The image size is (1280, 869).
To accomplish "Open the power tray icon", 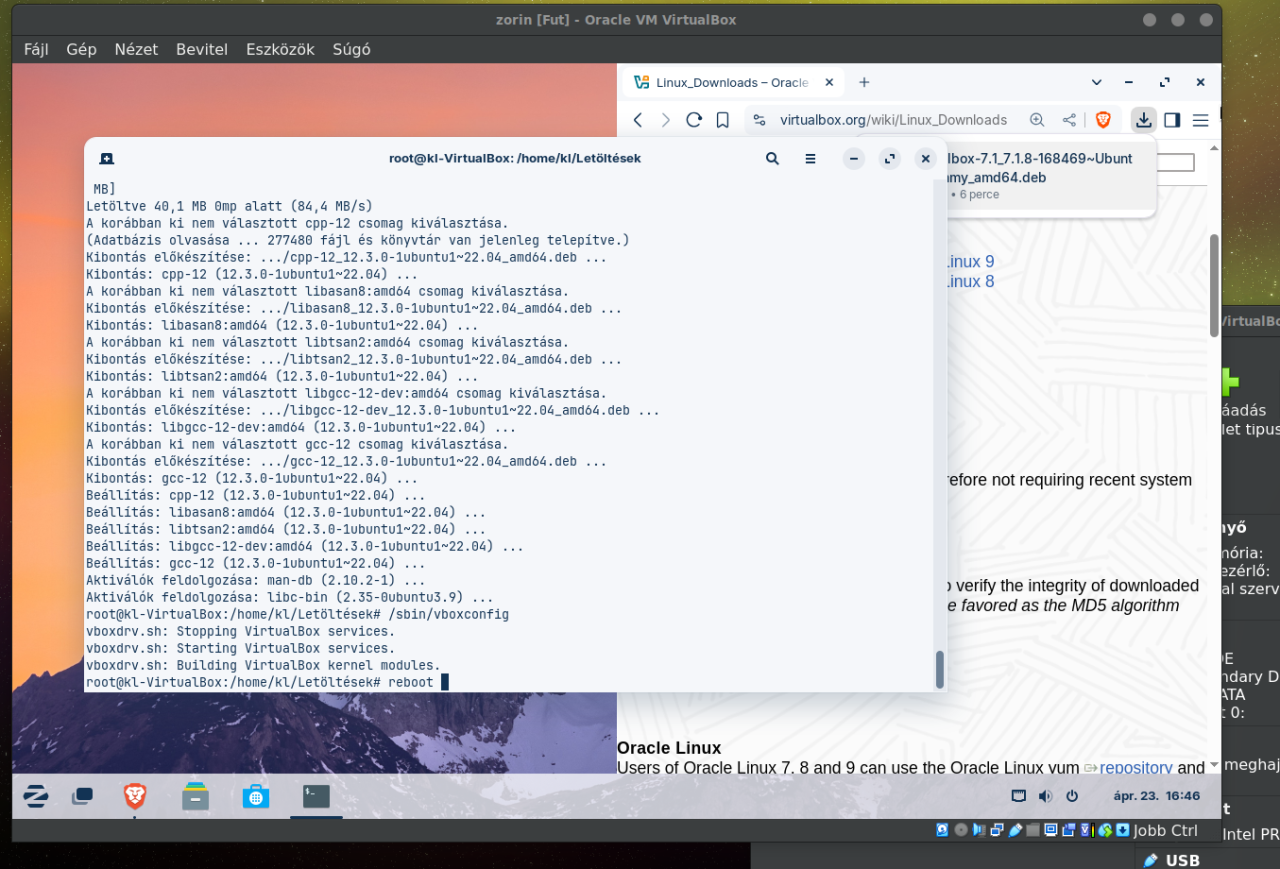I will point(1072,797).
